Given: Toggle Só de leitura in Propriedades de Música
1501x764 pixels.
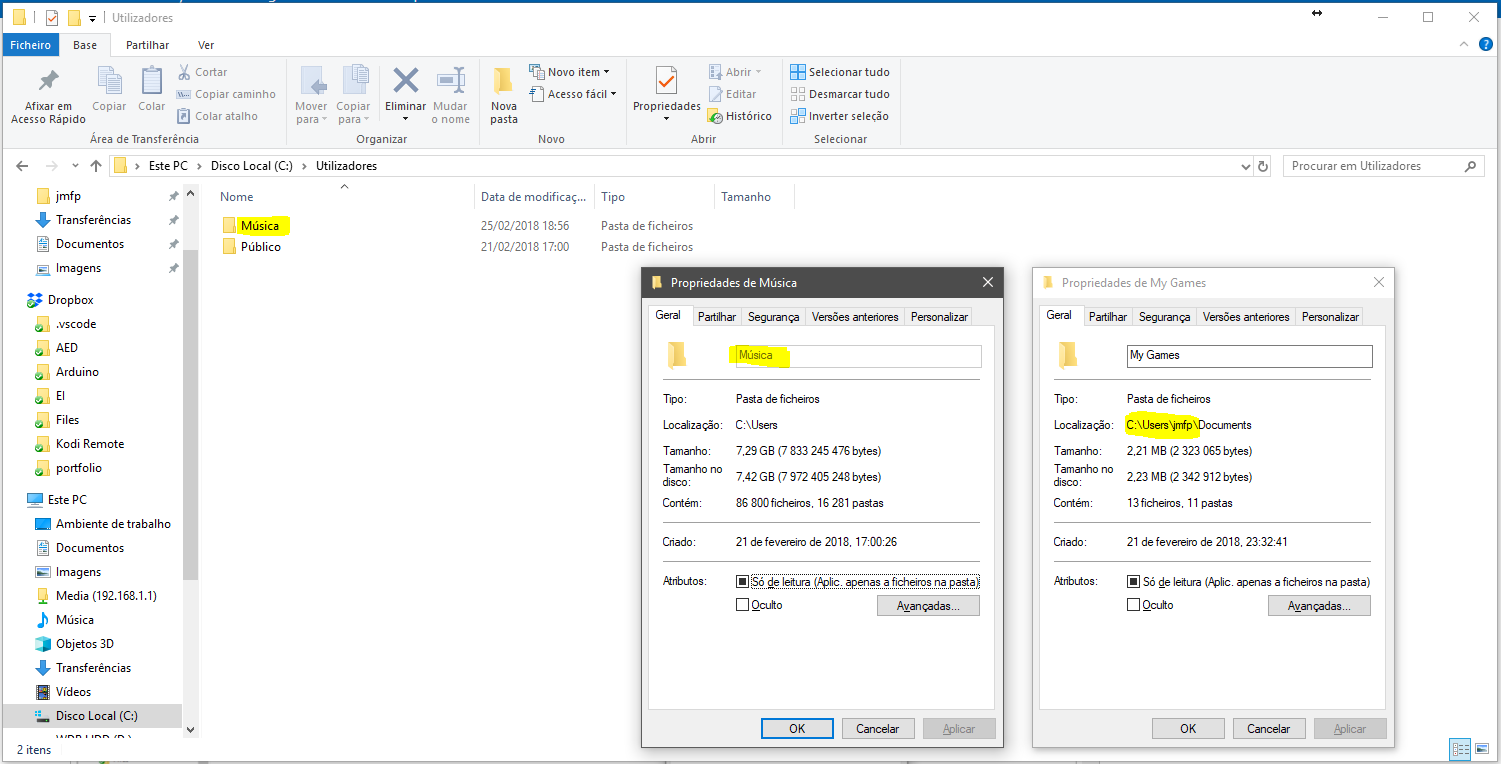Looking at the screenshot, I should point(742,582).
